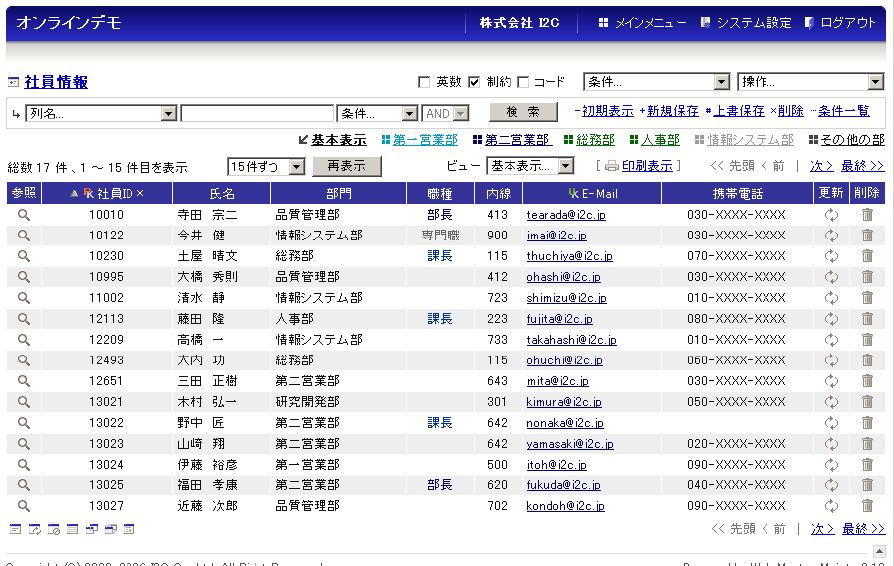Expand the 15件ずつ page size dropdown
This screenshot has width=894, height=566.
(266, 166)
